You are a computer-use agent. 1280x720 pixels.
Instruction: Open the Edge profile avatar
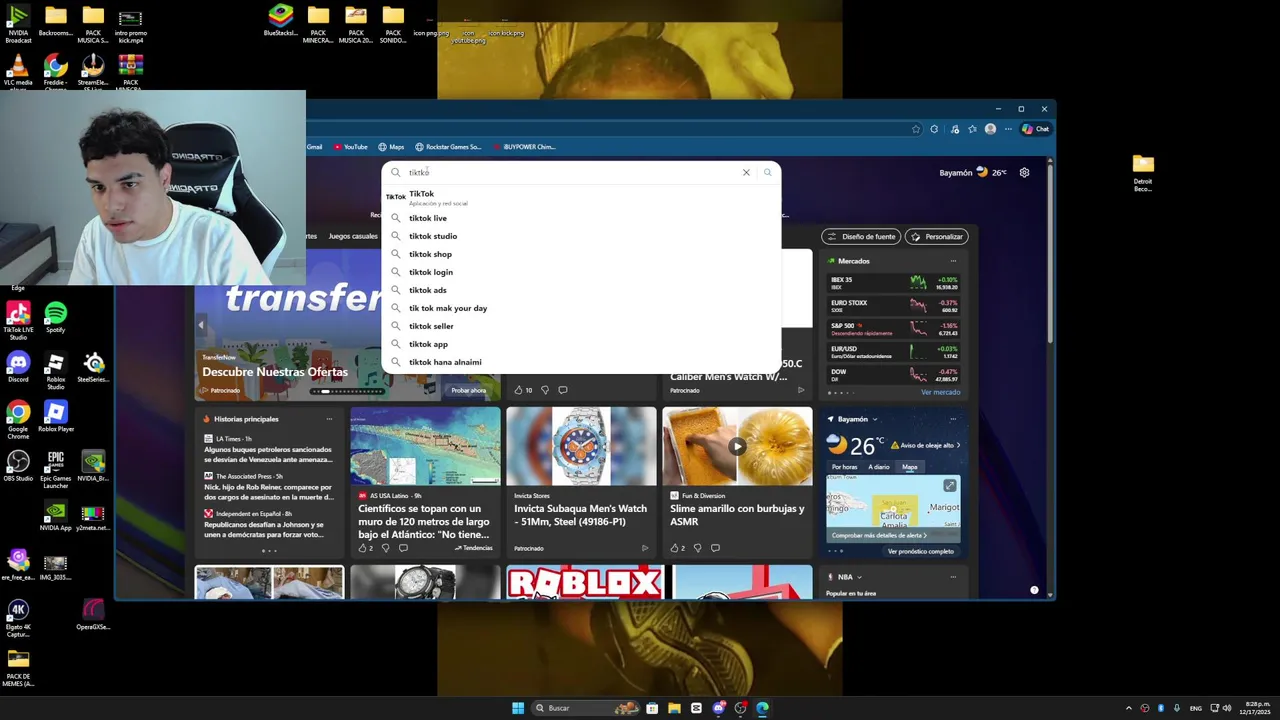point(990,129)
